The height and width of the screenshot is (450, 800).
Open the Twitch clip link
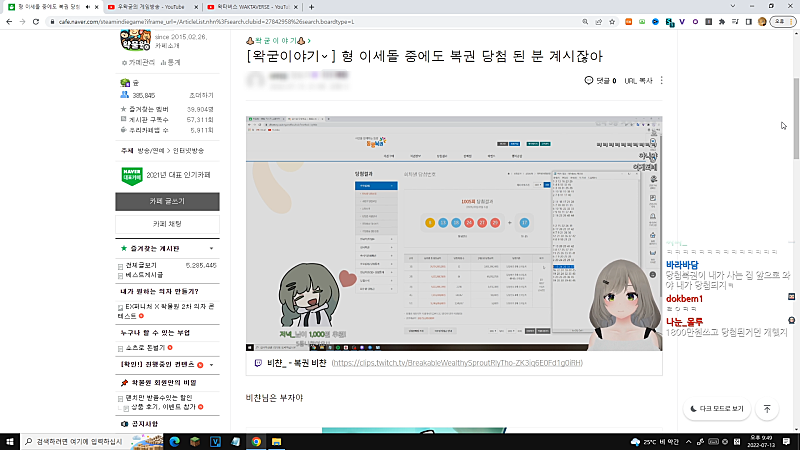point(457,363)
